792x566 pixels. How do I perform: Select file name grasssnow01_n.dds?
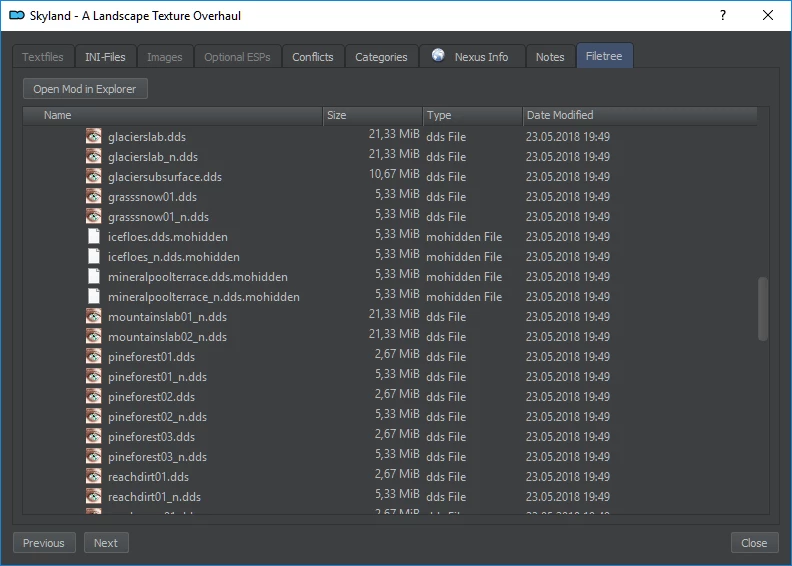[158, 217]
